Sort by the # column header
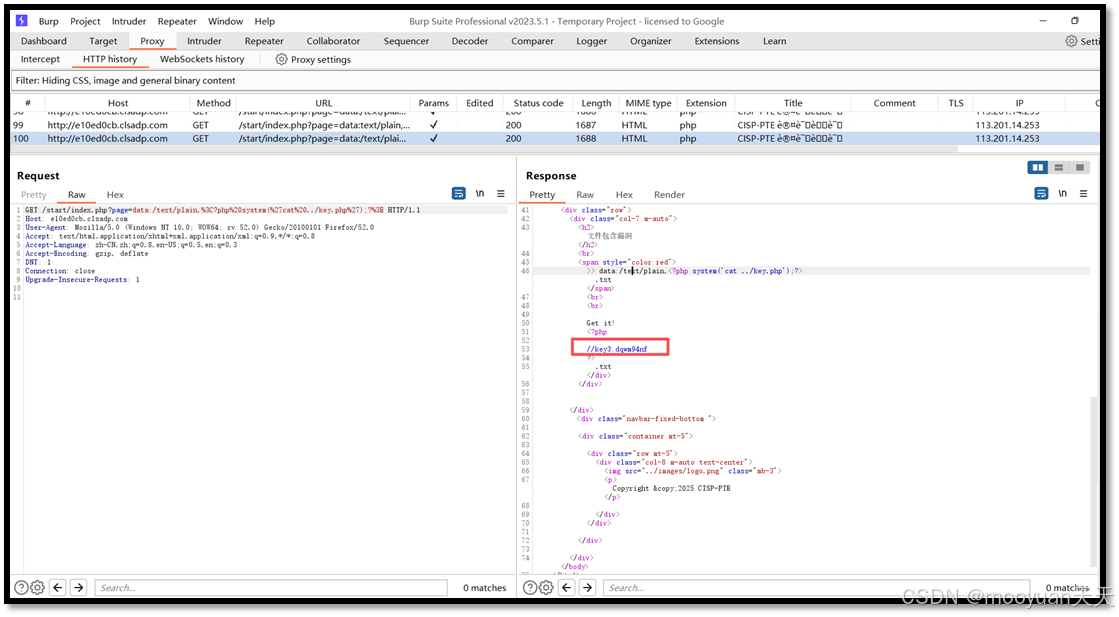Viewport: 1119px width, 617px height. pos(28,103)
